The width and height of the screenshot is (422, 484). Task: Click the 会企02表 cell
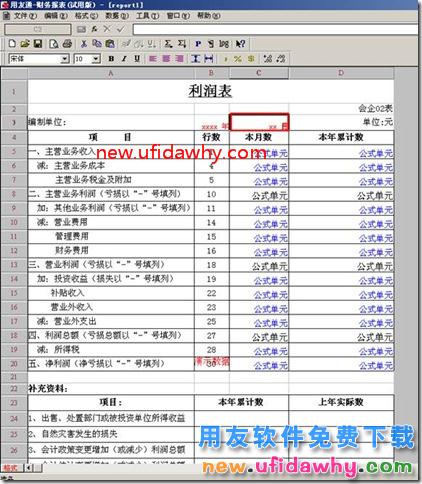coord(341,109)
